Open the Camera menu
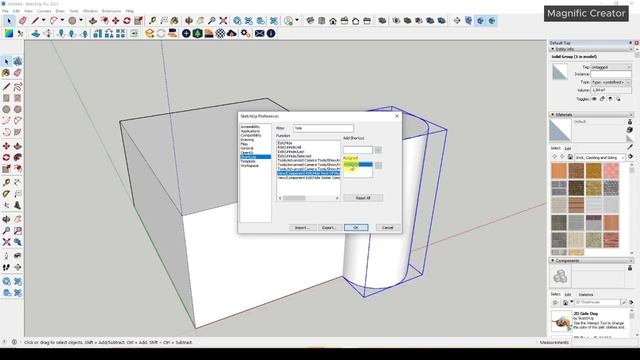Screen dimensions: 640x360 [x=44, y=11]
